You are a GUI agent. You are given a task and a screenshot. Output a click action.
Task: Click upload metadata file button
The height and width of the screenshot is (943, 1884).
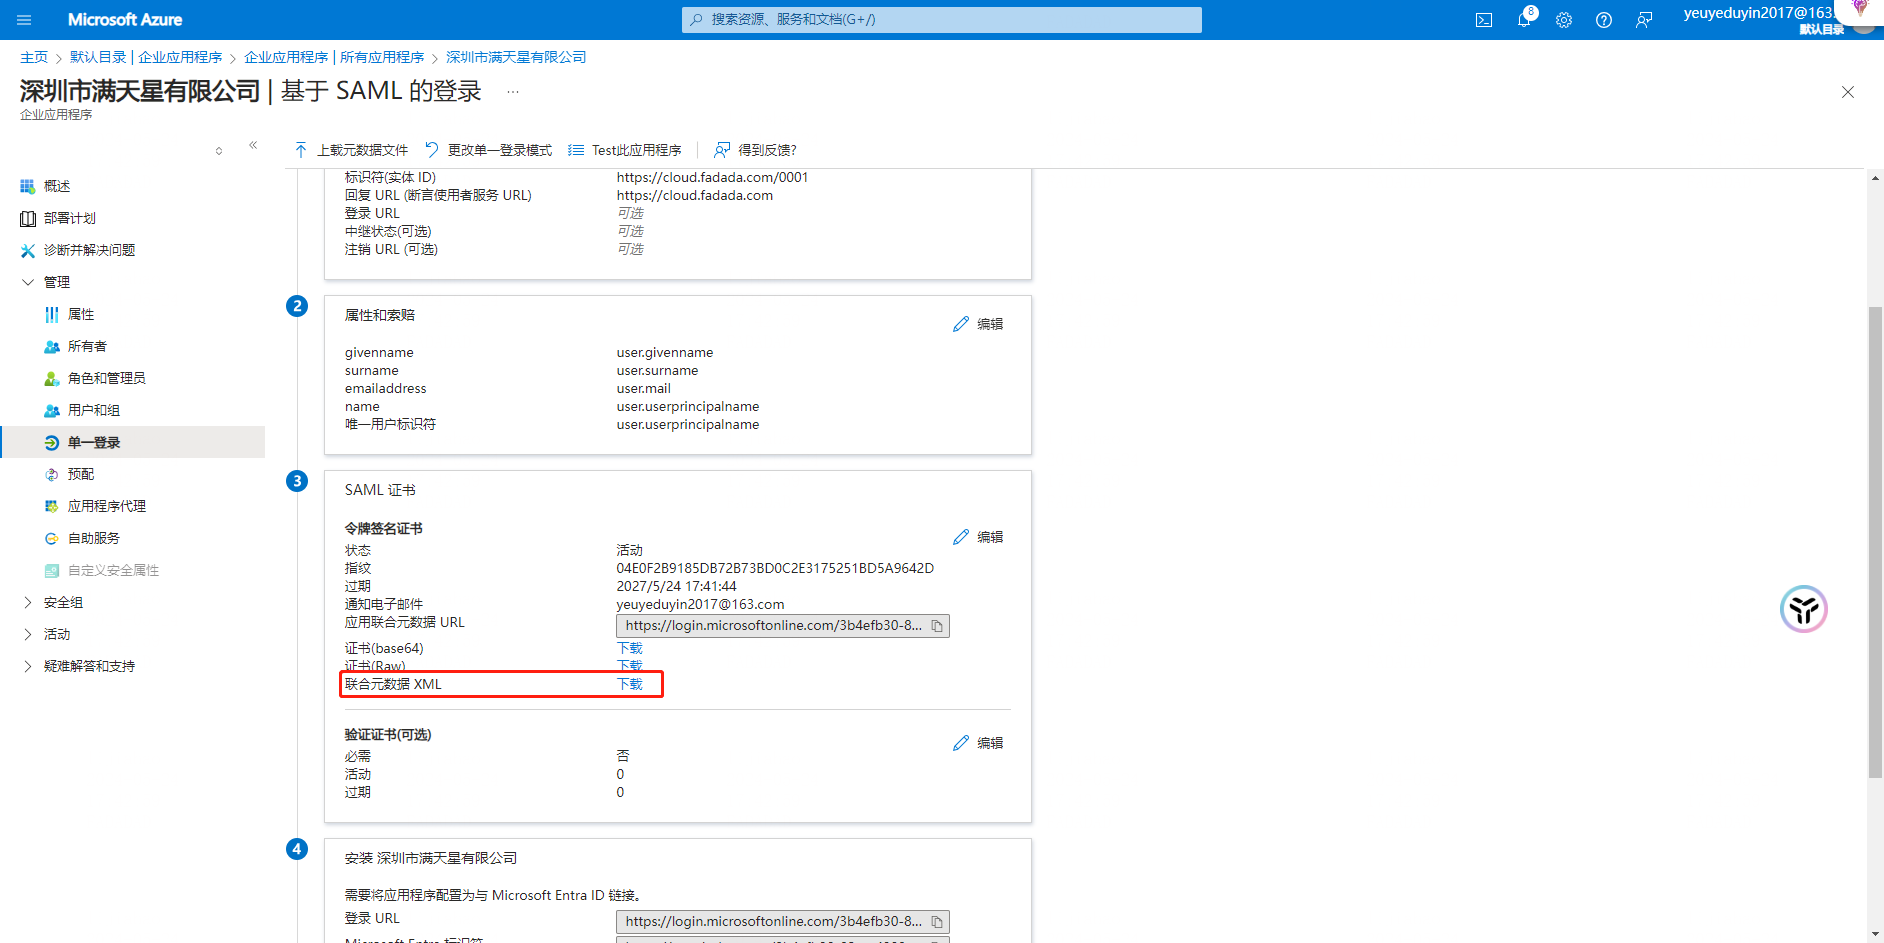pyautogui.click(x=351, y=150)
